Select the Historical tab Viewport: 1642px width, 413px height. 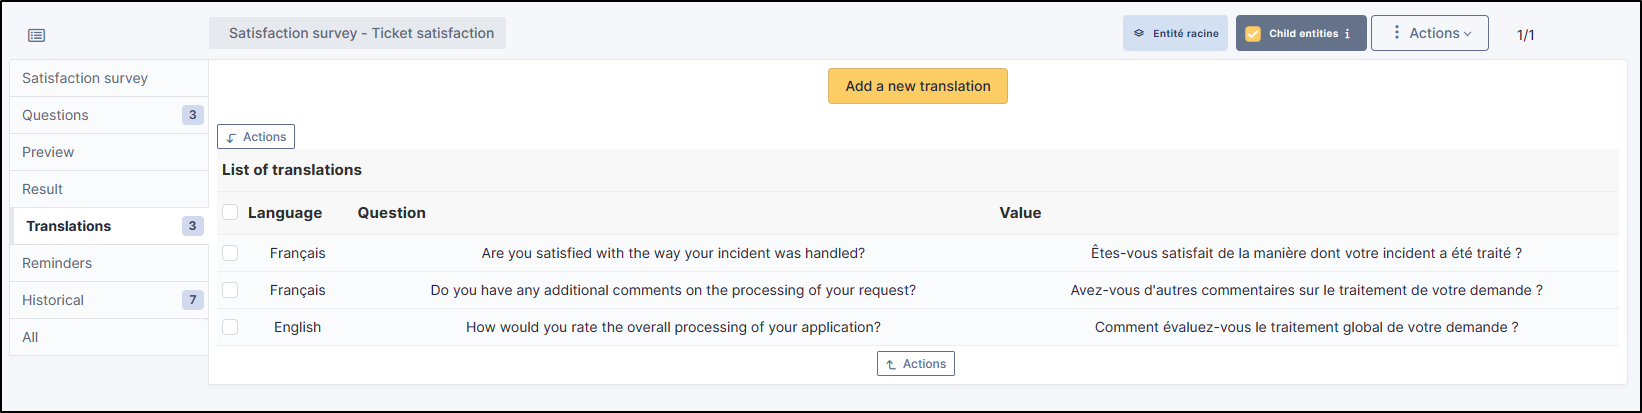53,300
